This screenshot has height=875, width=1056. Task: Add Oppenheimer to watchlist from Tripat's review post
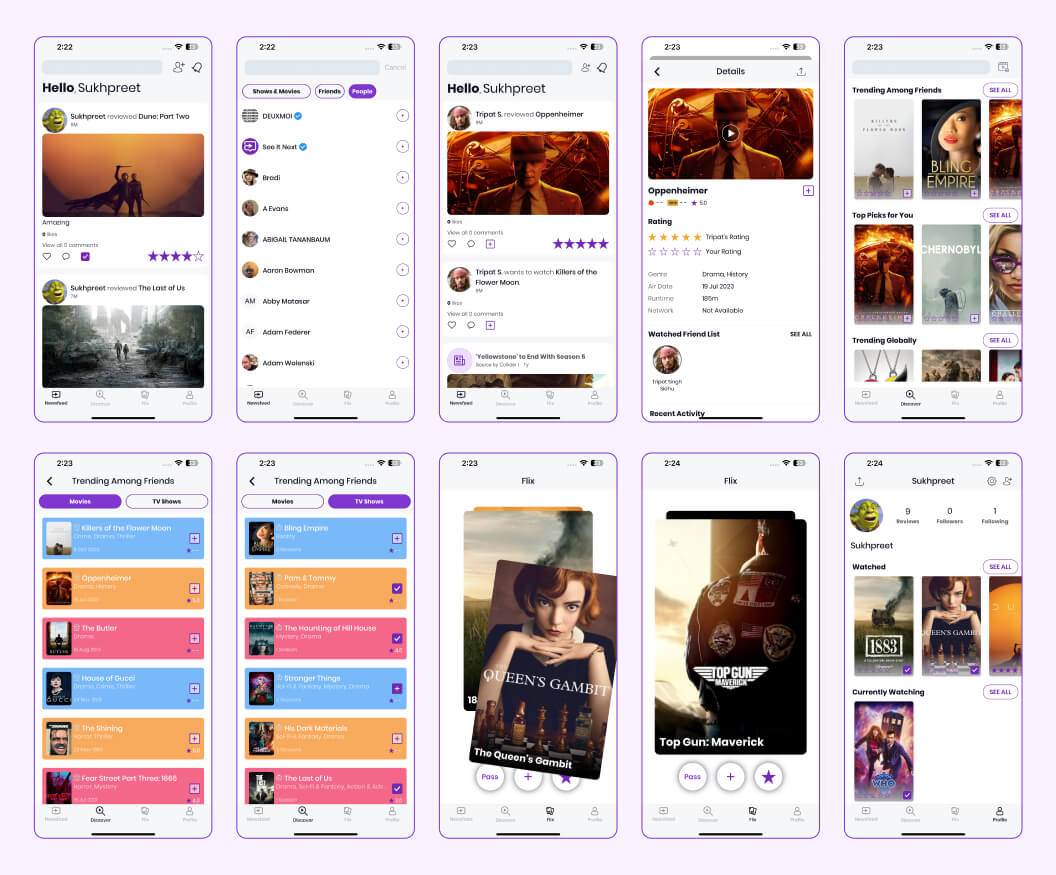coord(490,244)
